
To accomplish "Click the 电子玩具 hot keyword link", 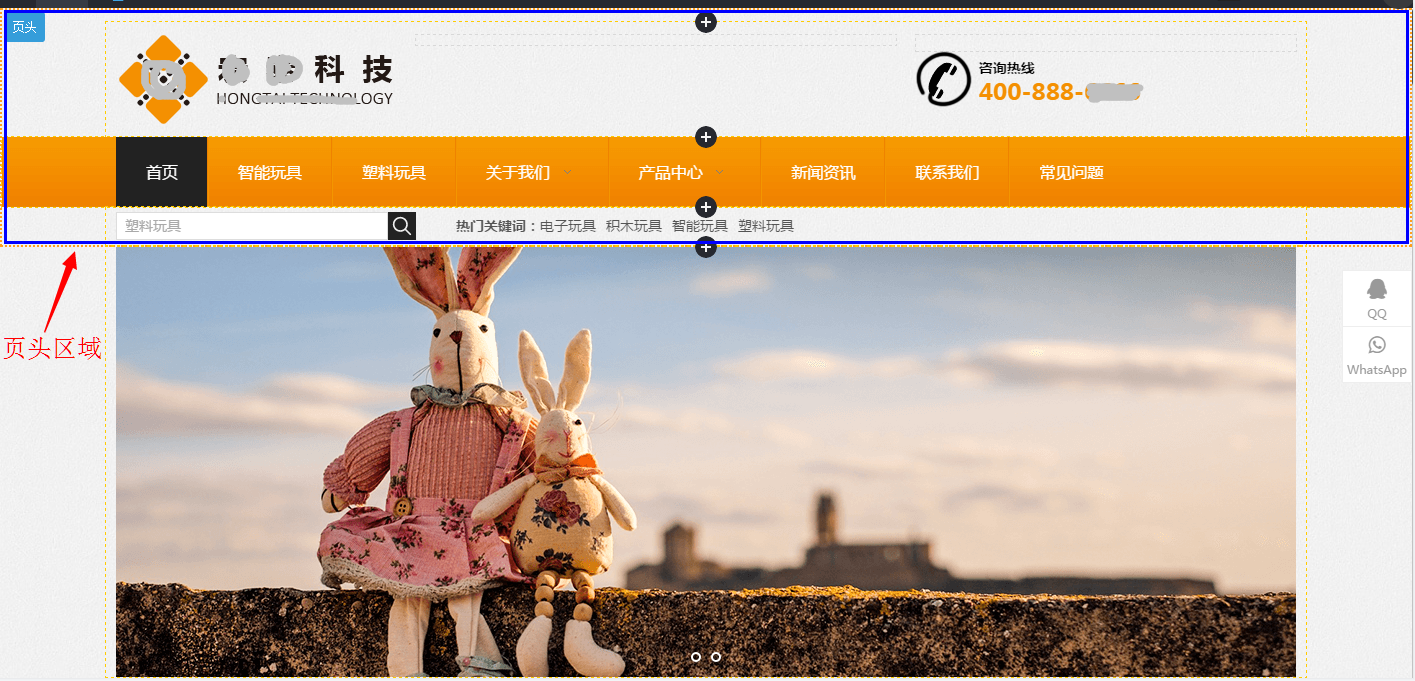I will click(567, 226).
